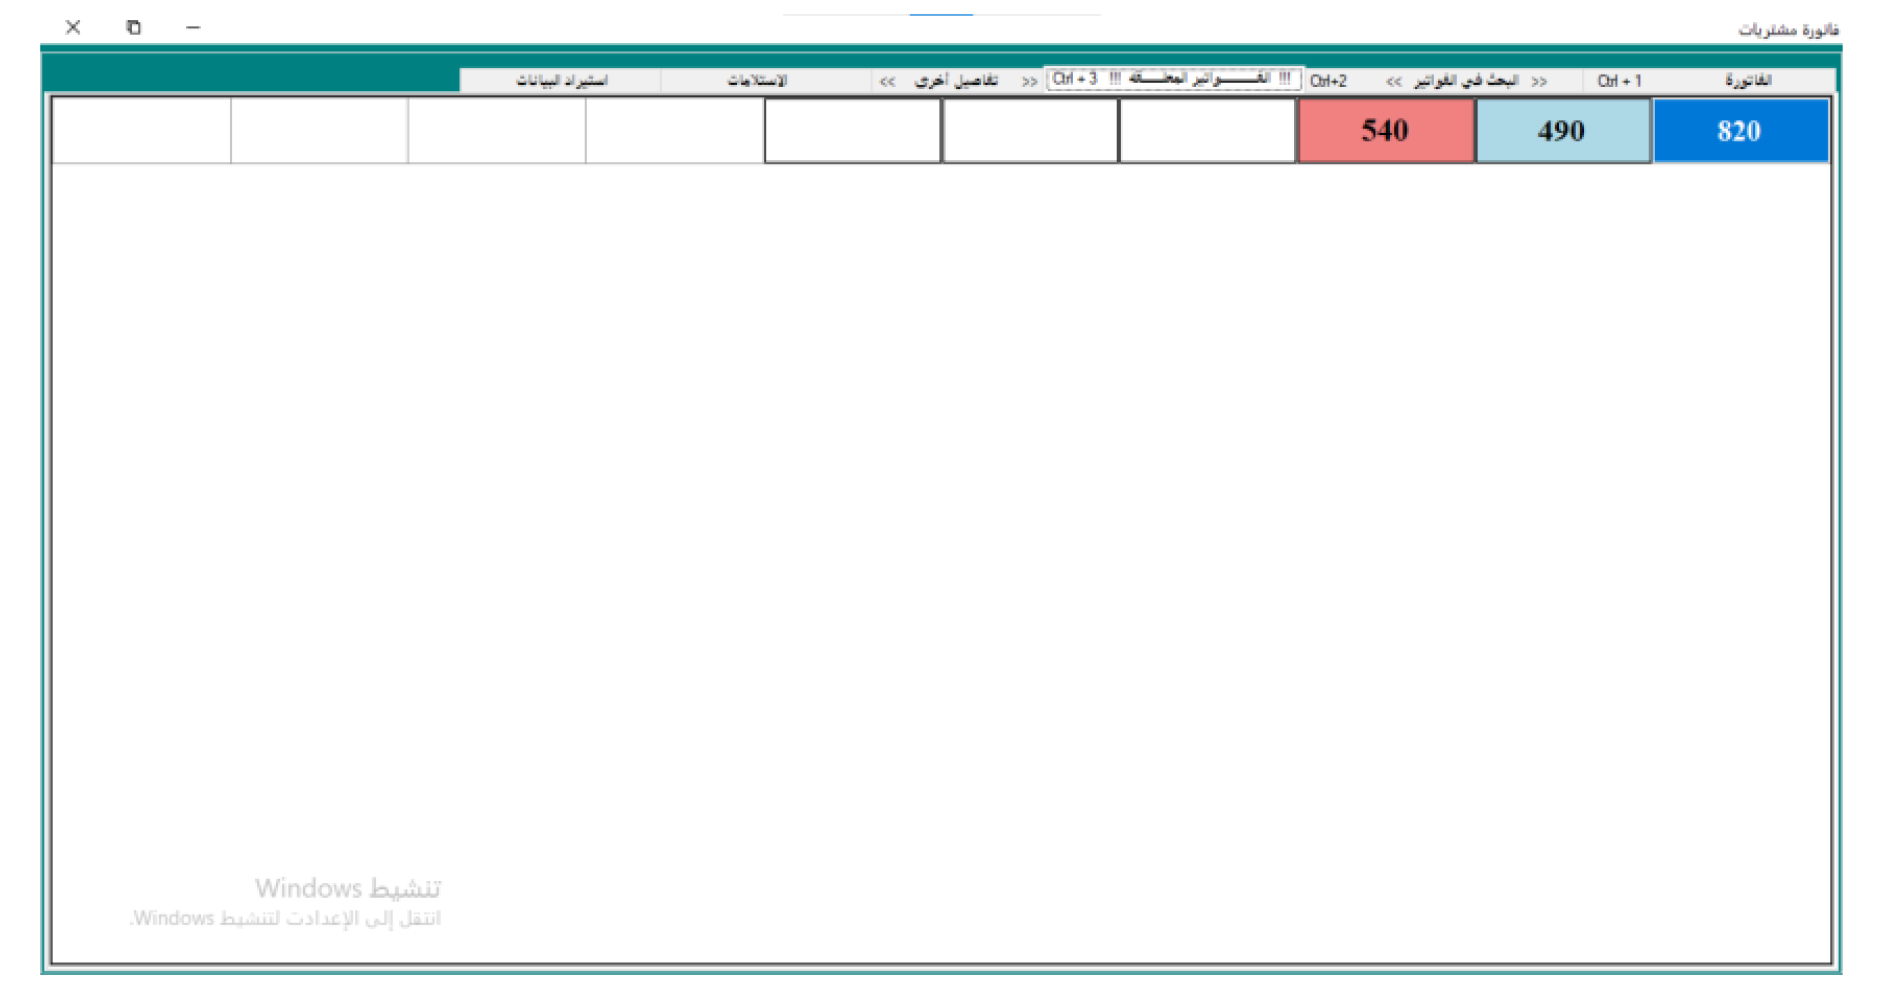
Task: Select the الفواتير المعلقة (Ctrl + 3) tab
Action: (1173, 79)
